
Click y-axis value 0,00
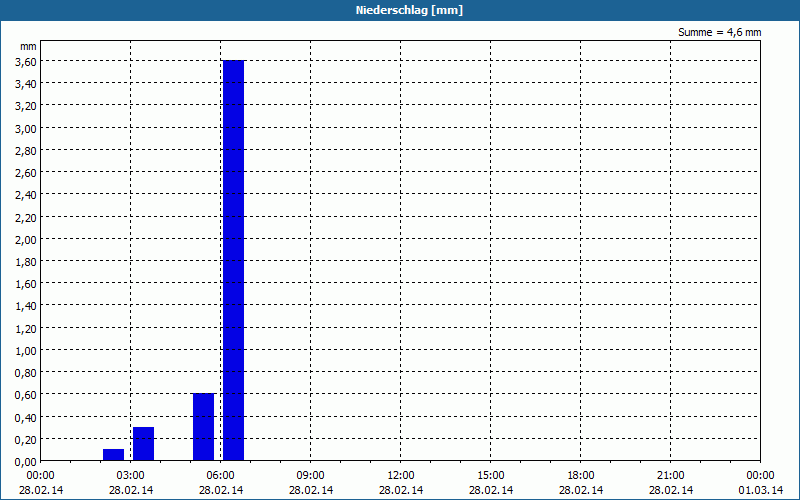pyautogui.click(x=26, y=461)
